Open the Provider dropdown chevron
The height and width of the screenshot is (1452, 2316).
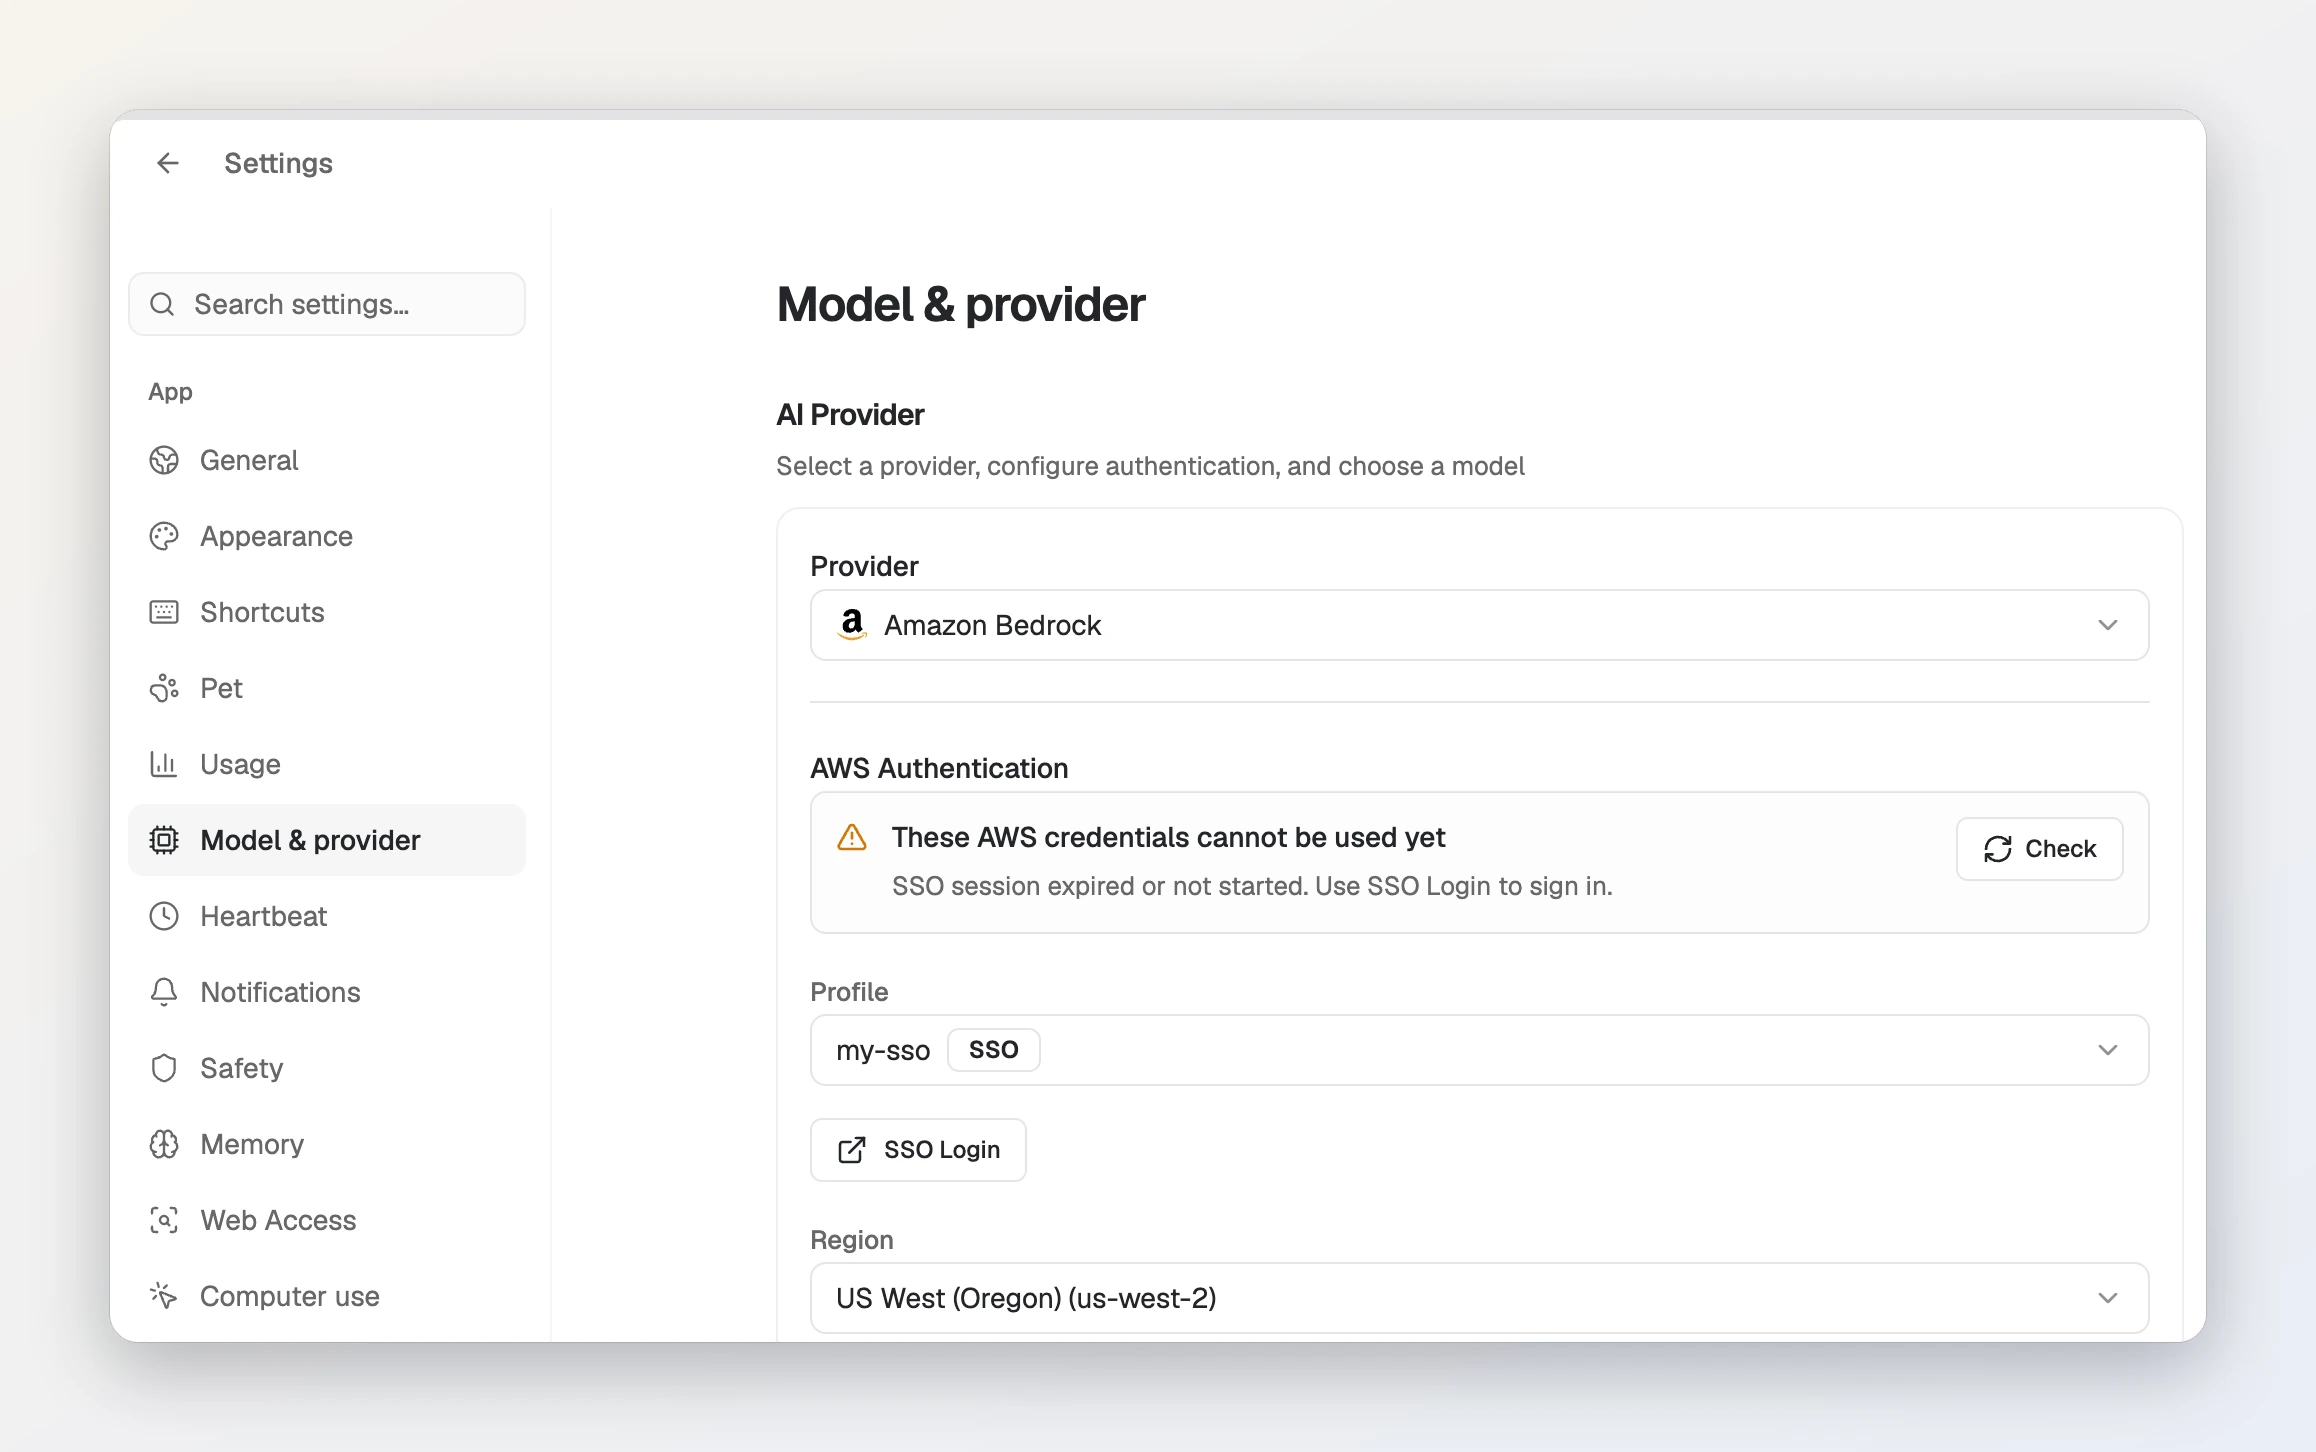[x=2108, y=625]
